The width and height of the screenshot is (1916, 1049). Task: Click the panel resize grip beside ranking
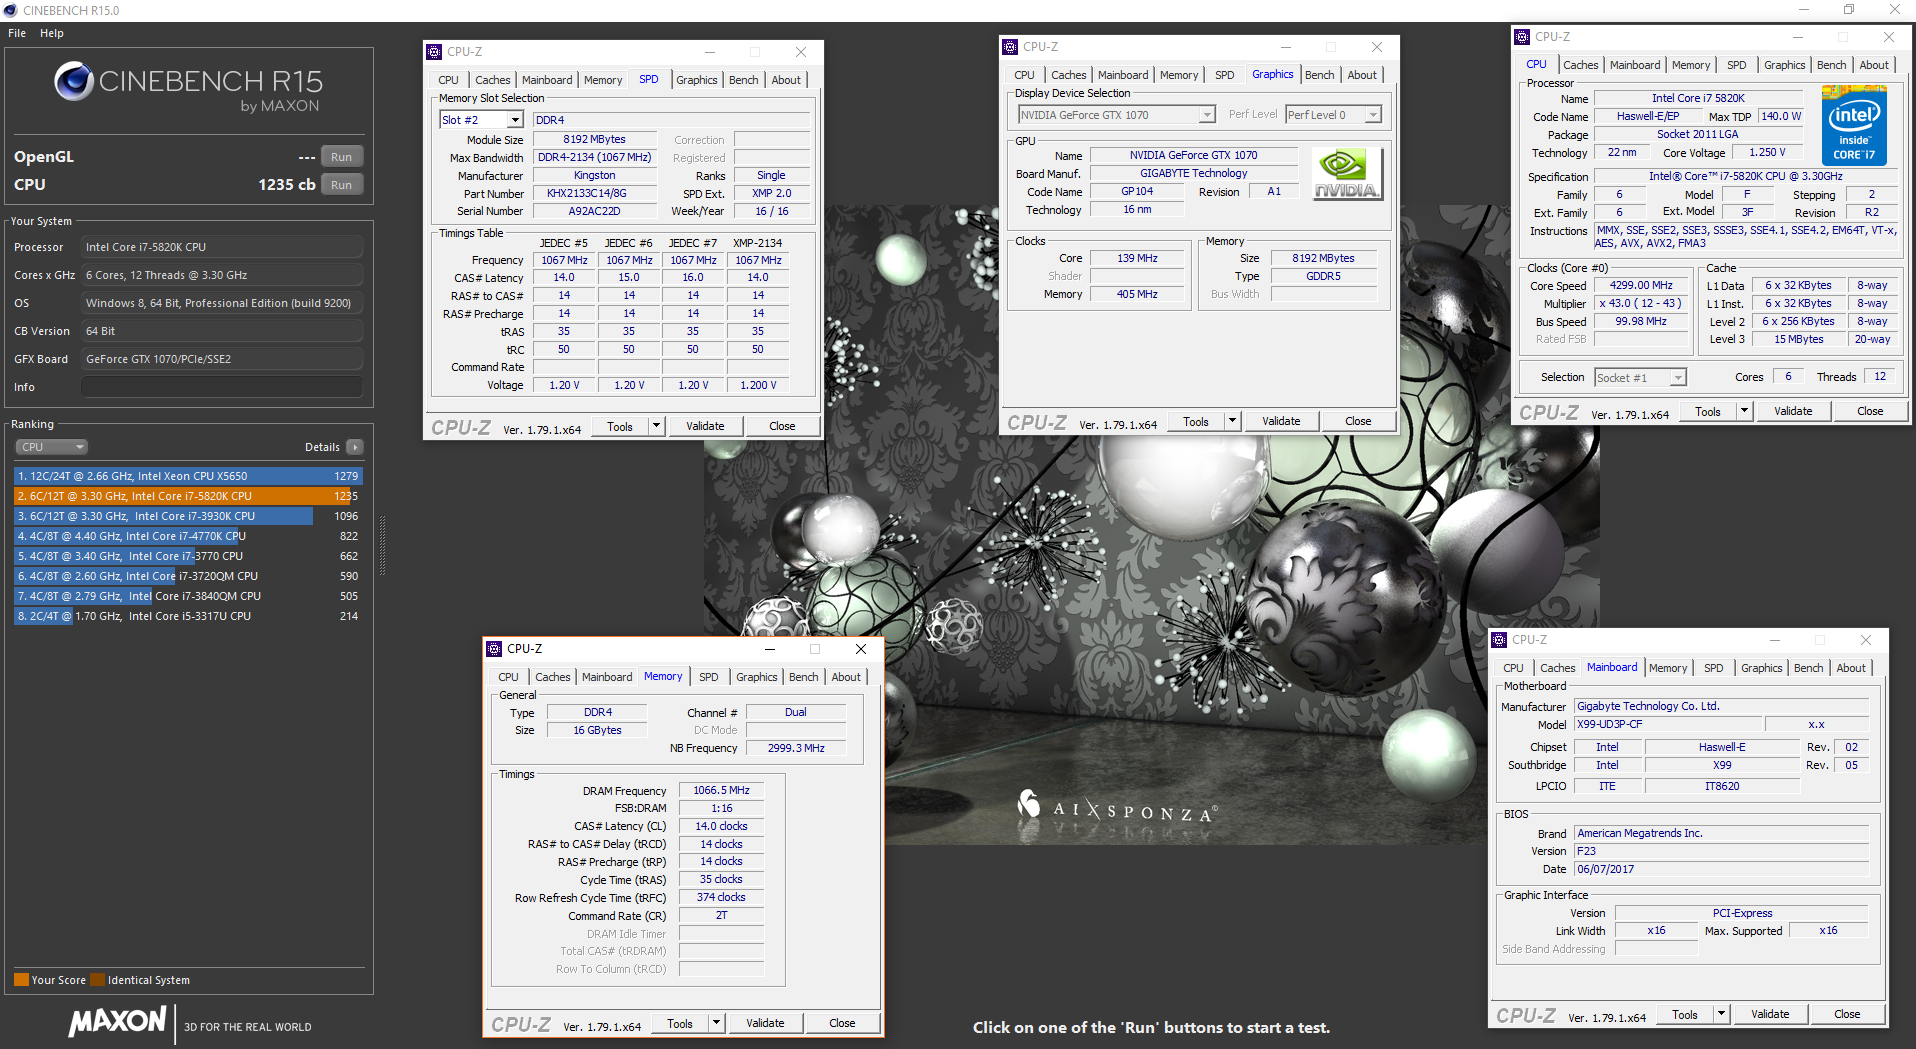382,546
